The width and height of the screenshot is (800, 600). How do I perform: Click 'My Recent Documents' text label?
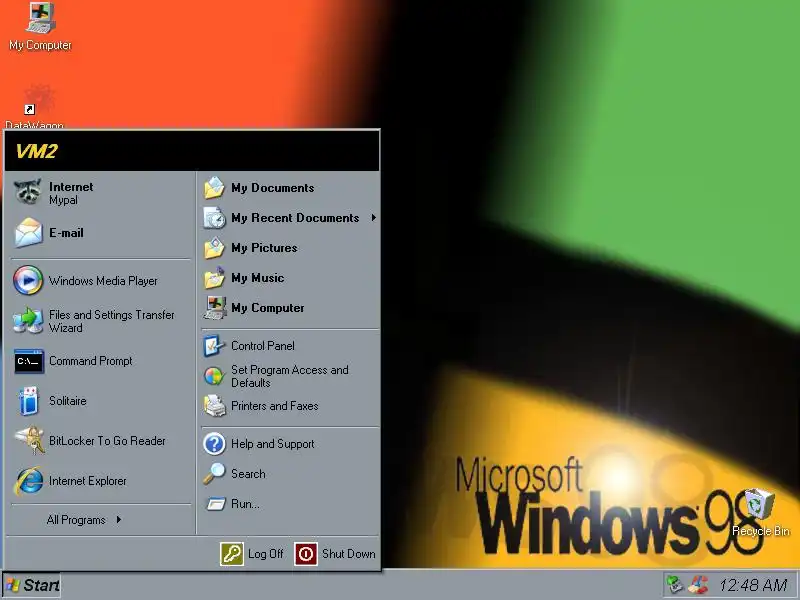click(295, 218)
